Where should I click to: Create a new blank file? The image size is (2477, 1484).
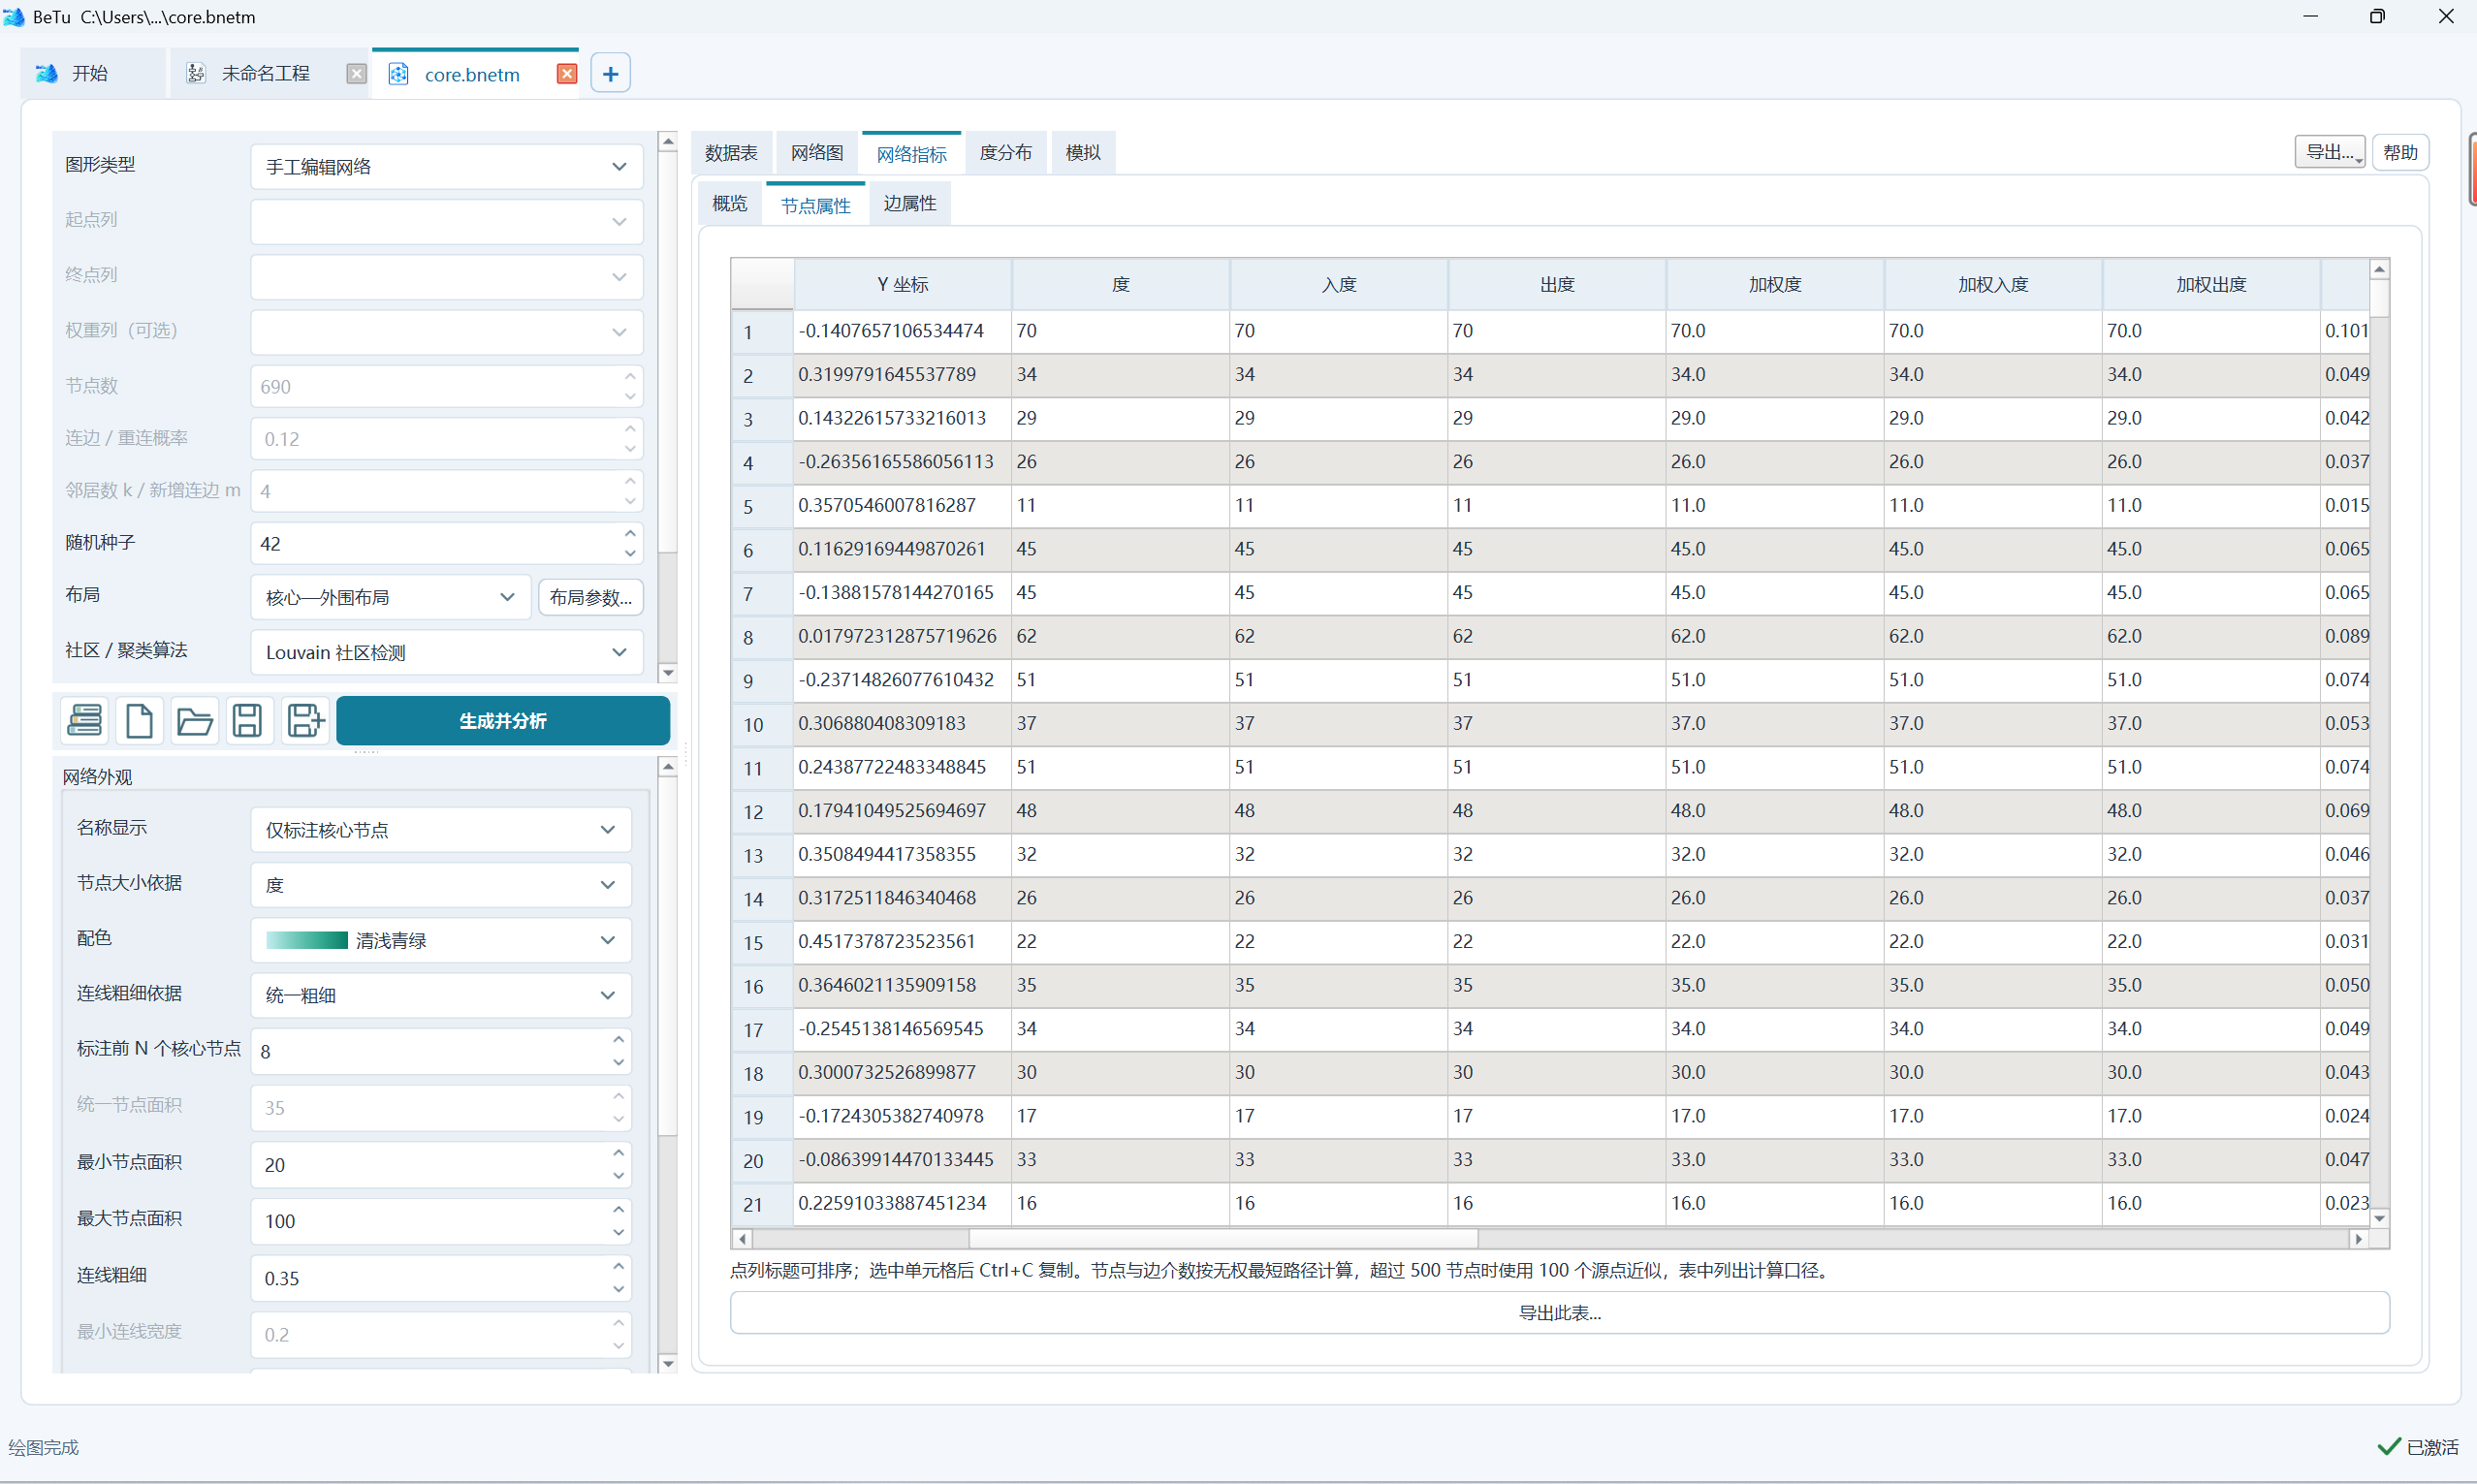(x=140, y=720)
